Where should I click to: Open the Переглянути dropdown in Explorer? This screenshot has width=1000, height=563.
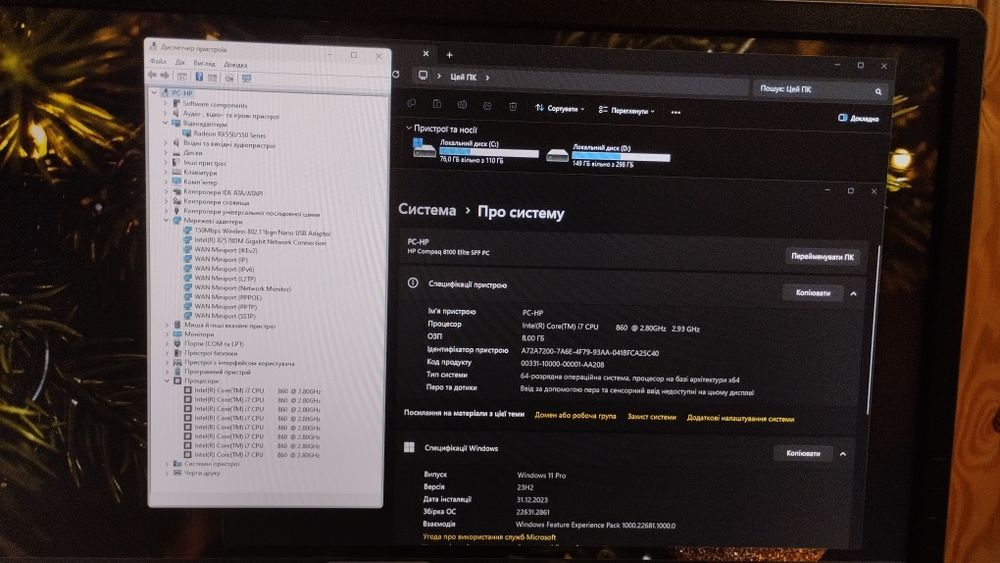point(626,110)
